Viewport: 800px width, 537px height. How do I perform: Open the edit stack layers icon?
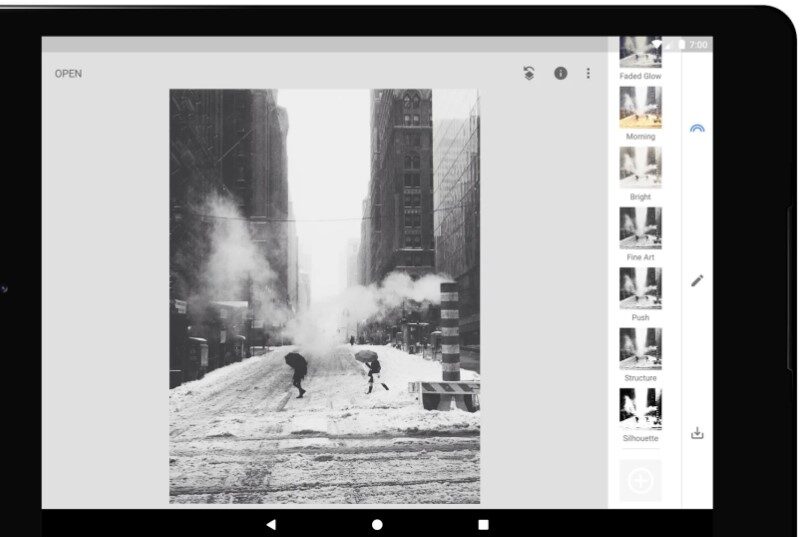[529, 73]
